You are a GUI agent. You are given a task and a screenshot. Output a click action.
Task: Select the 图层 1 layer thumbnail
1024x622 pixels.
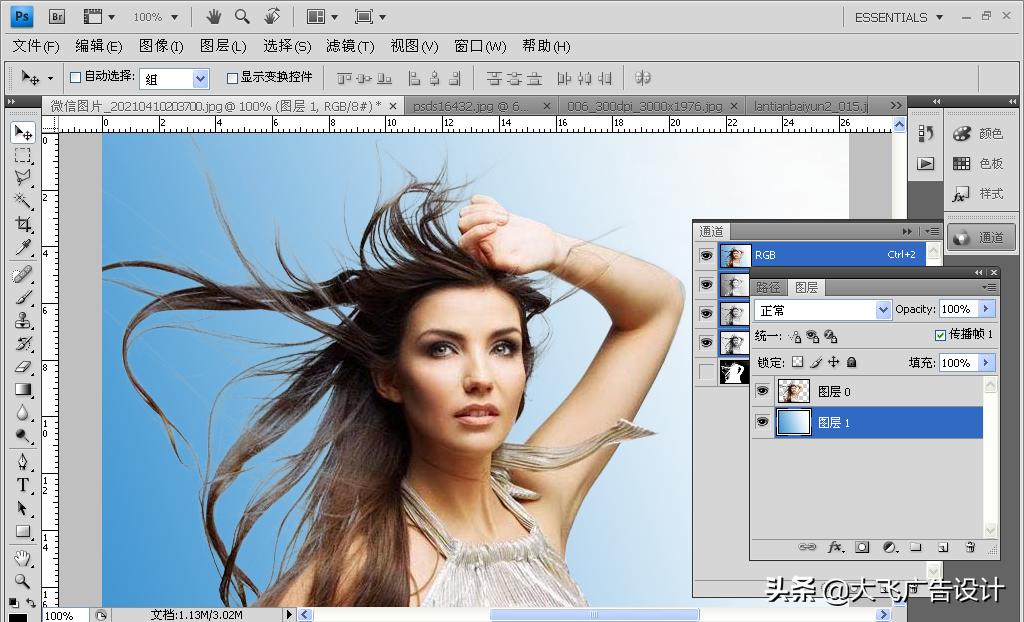[x=794, y=423]
